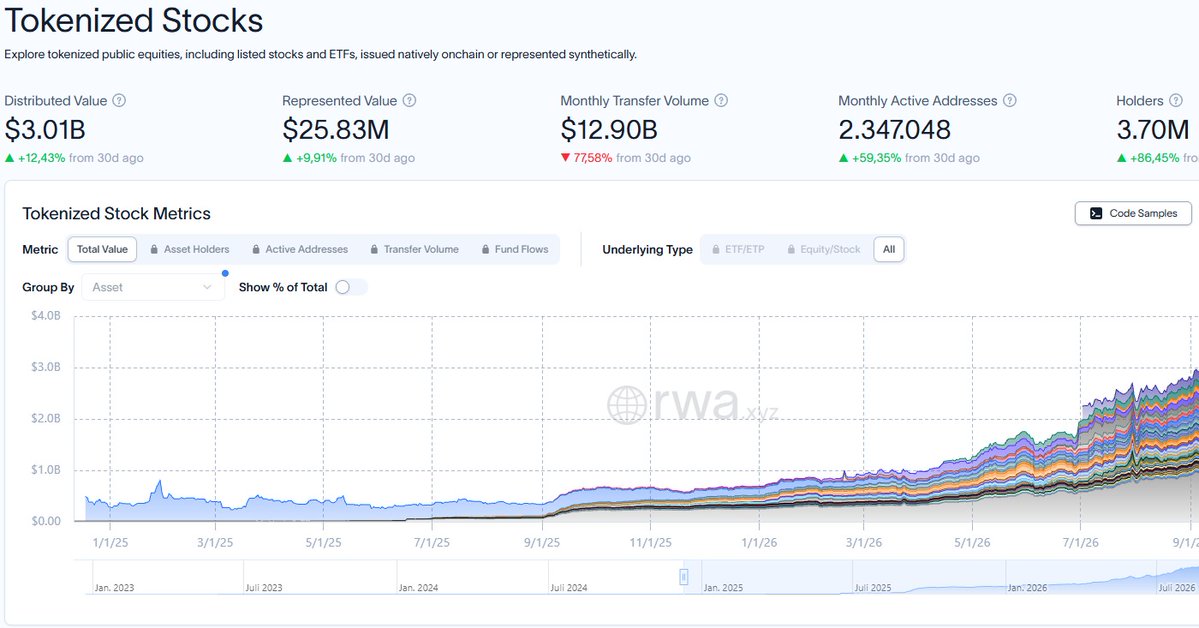The height and width of the screenshot is (628, 1199).
Task: Click the +12,43% change under Distributed Value
Action: coord(41,158)
